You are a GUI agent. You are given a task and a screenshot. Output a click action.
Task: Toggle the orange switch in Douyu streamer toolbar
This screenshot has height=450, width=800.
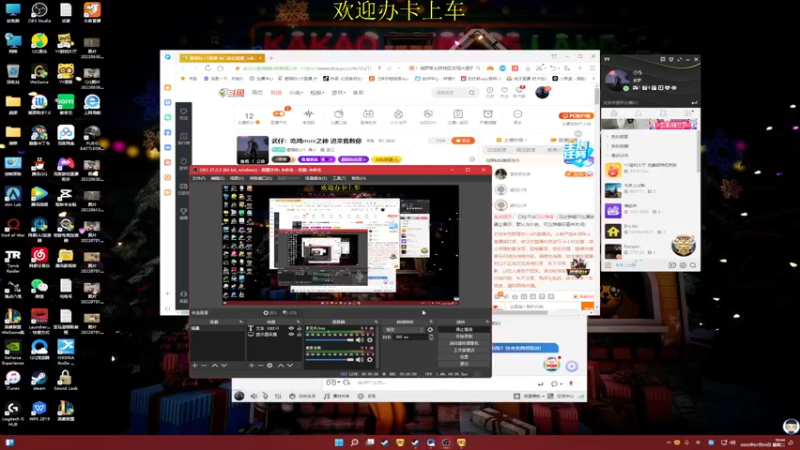(279, 114)
